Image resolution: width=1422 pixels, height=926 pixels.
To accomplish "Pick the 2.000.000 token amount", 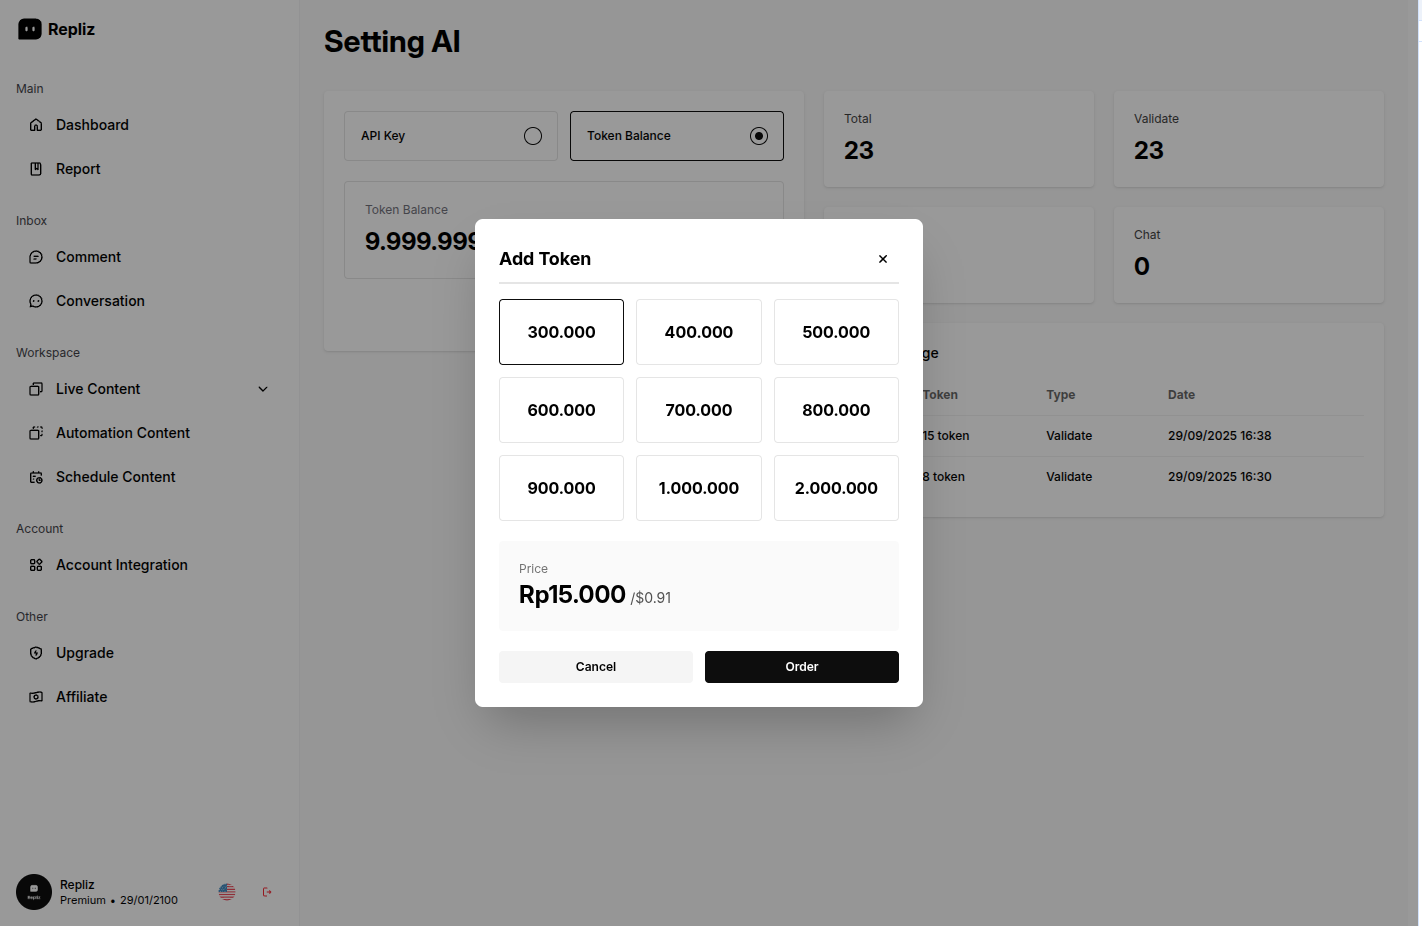I will (836, 488).
